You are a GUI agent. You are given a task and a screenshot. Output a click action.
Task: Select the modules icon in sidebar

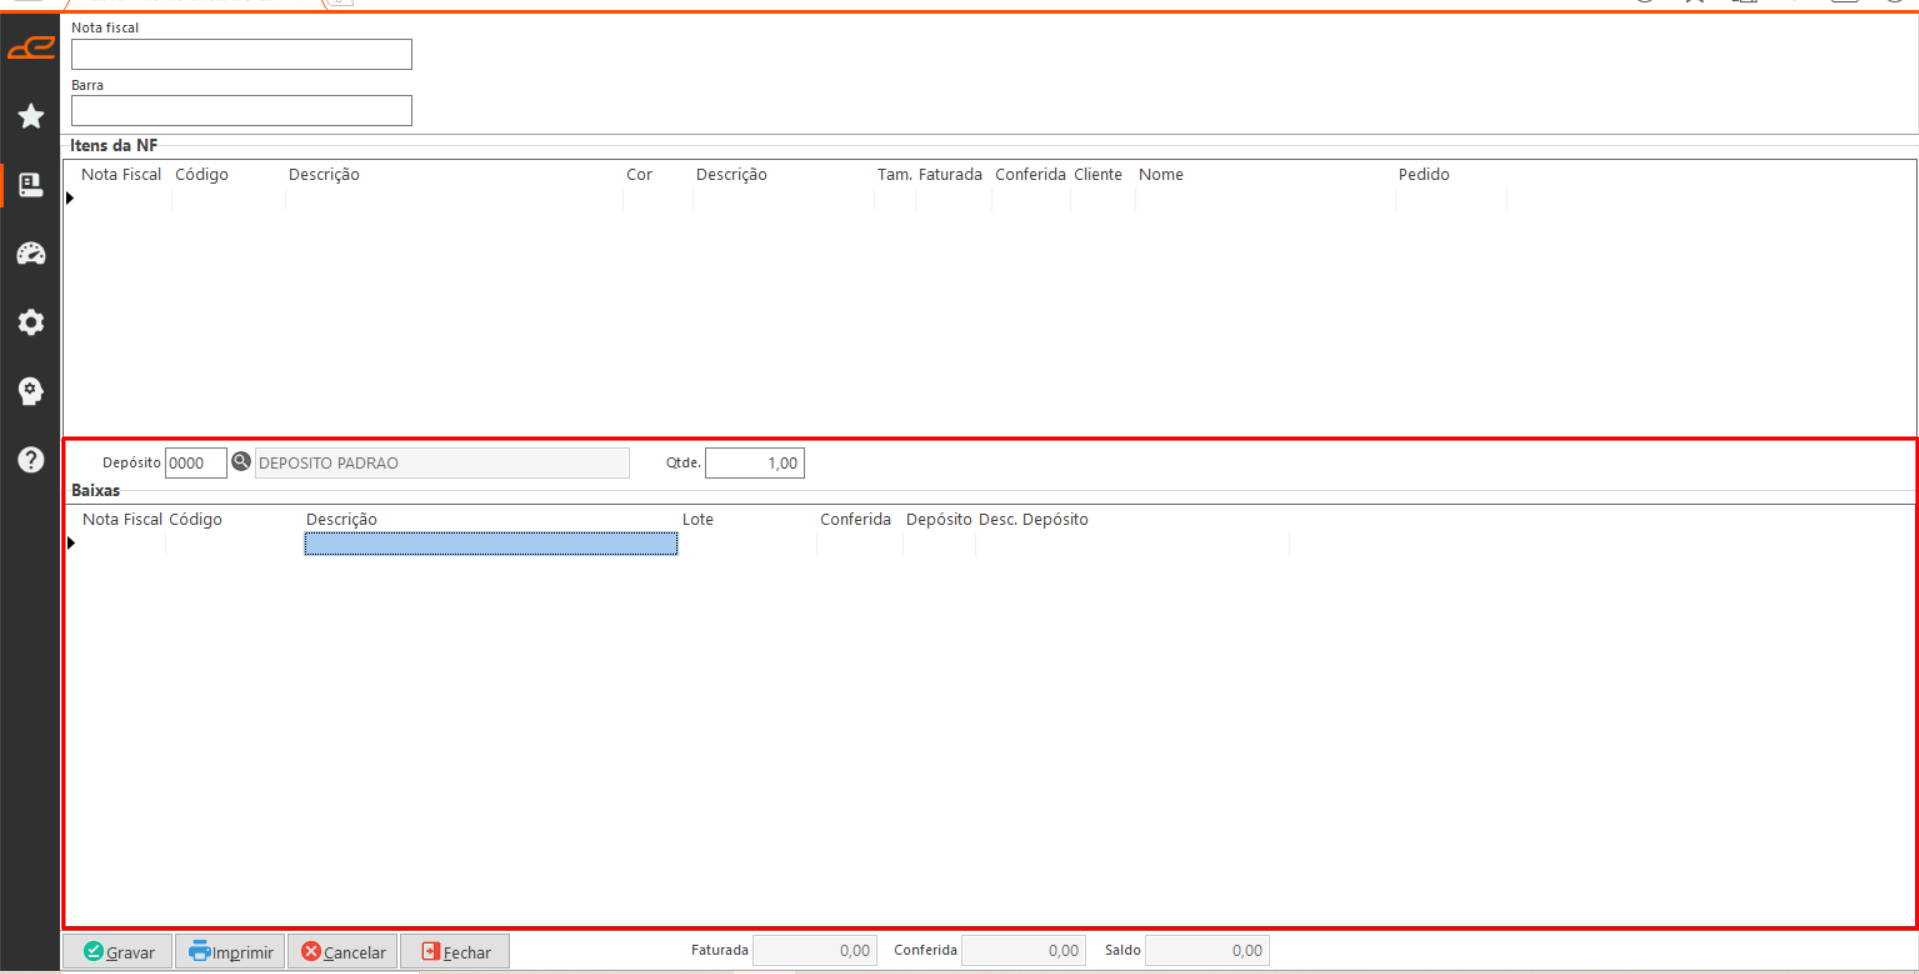[31, 185]
